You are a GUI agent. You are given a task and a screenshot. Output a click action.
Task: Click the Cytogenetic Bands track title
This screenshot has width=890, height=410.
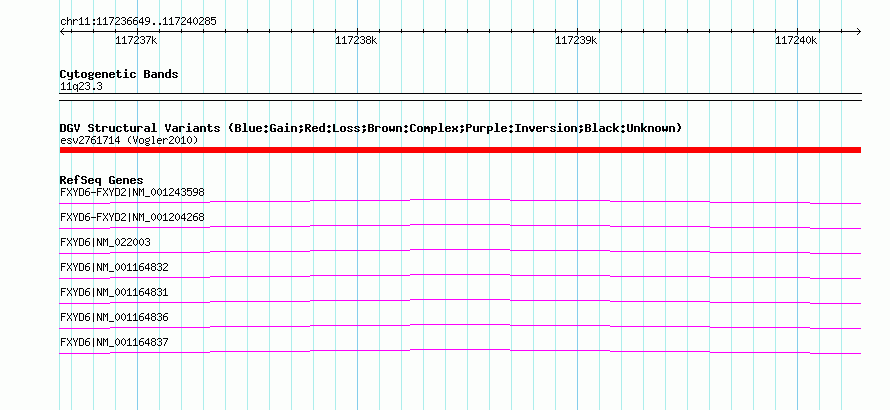pyautogui.click(x=119, y=74)
